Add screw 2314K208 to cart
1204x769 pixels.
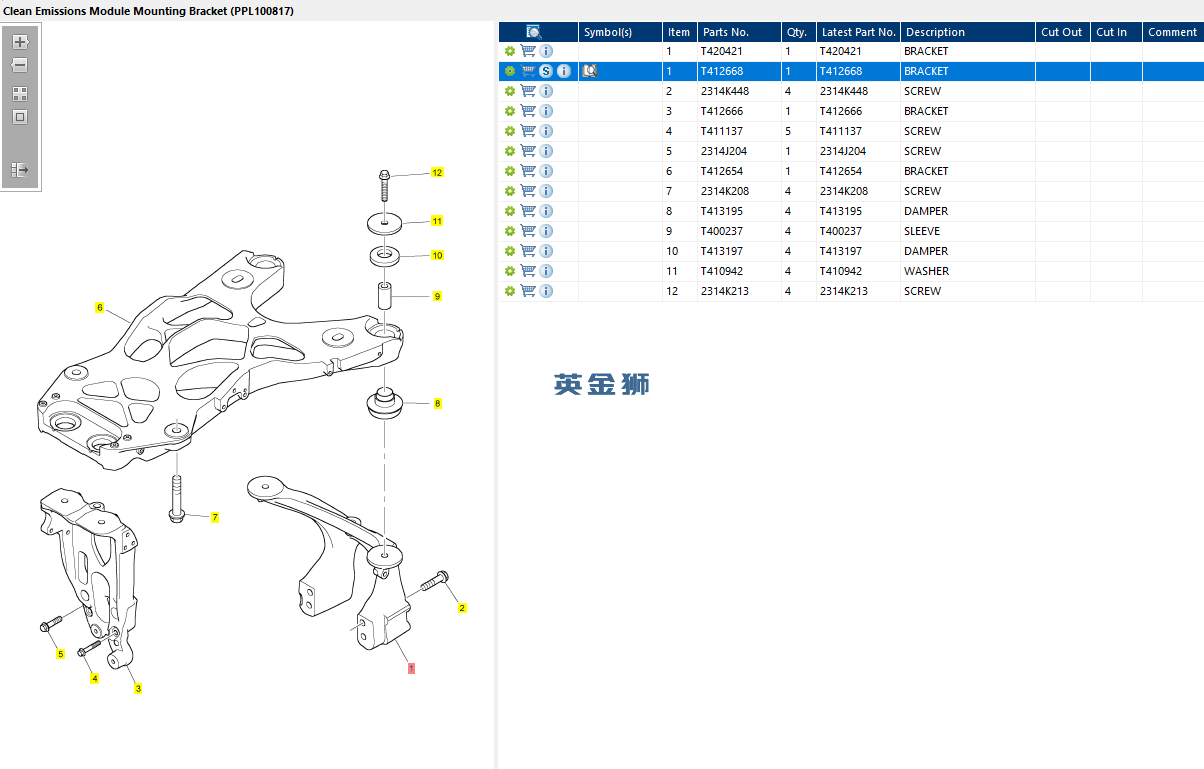tap(528, 191)
